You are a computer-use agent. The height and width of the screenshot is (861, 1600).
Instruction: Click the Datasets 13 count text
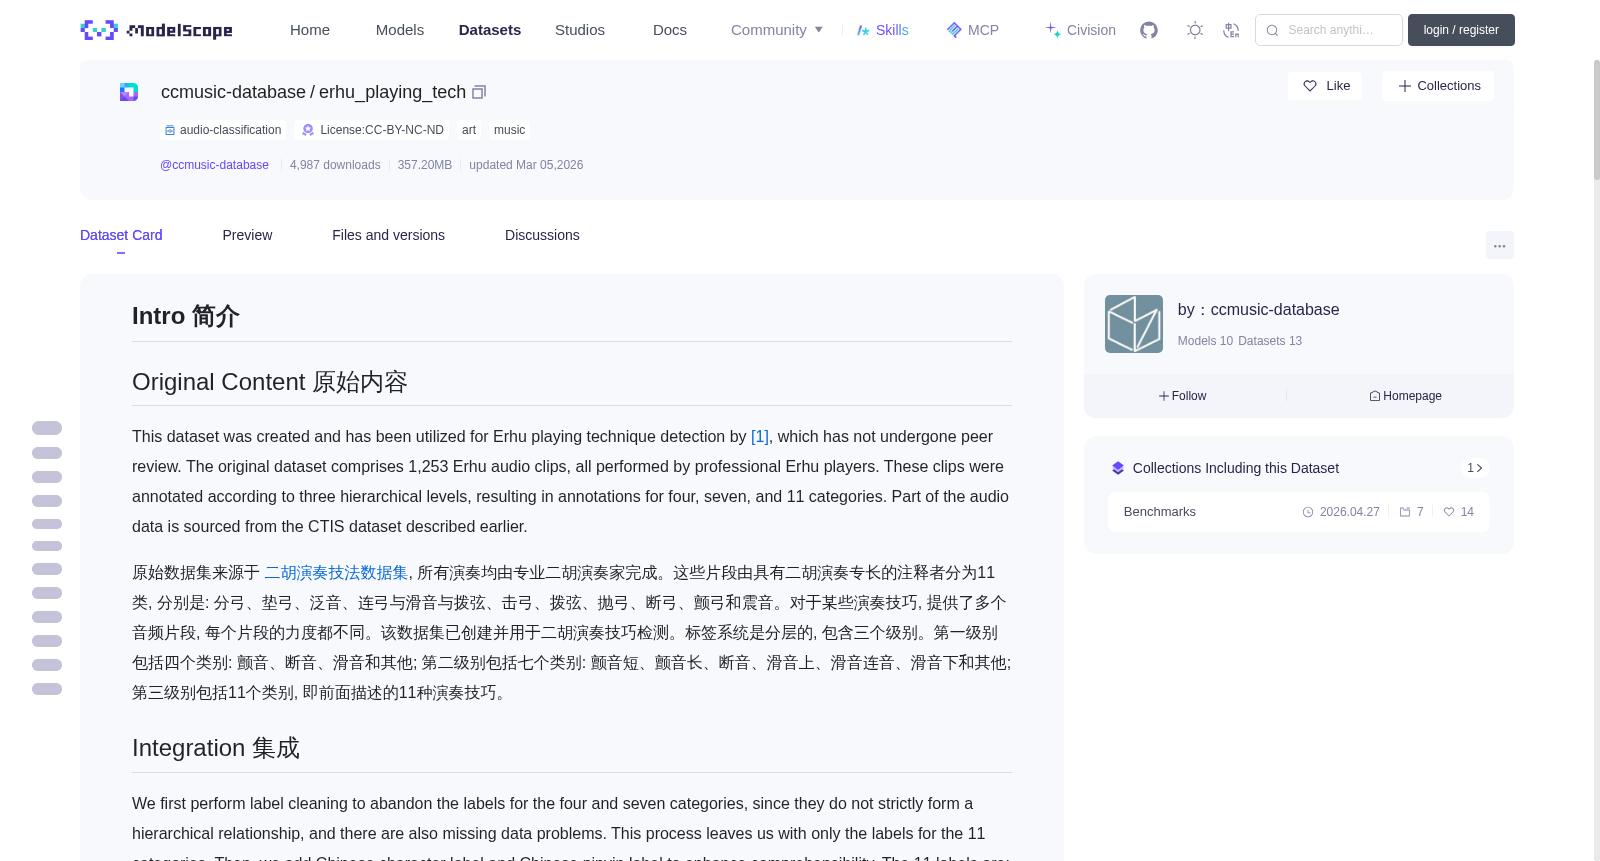pyautogui.click(x=1270, y=341)
